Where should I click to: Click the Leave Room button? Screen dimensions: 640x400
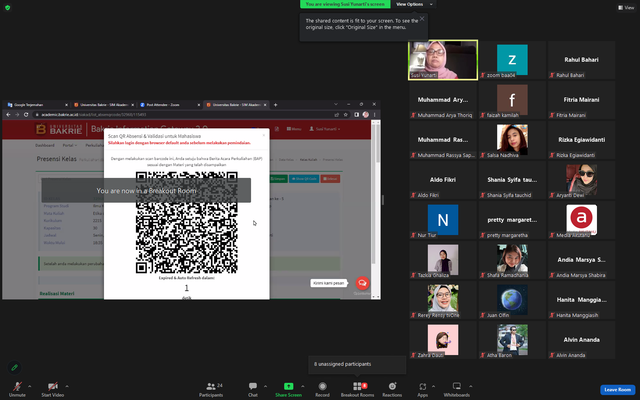pyautogui.click(x=618, y=389)
